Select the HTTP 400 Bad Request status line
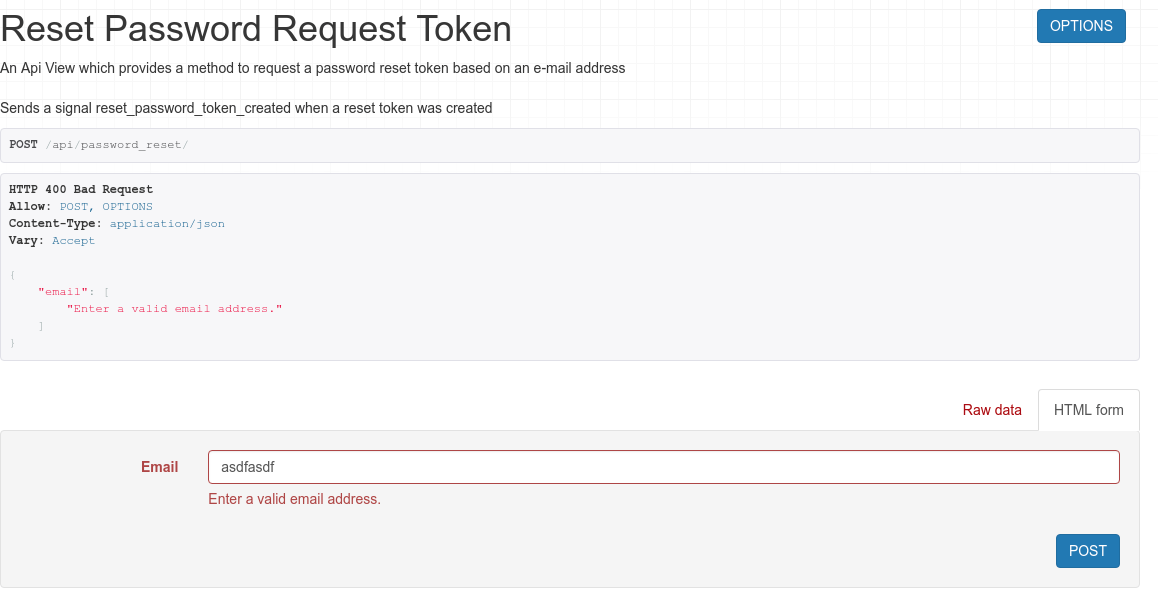1158x589 pixels. coord(80,189)
